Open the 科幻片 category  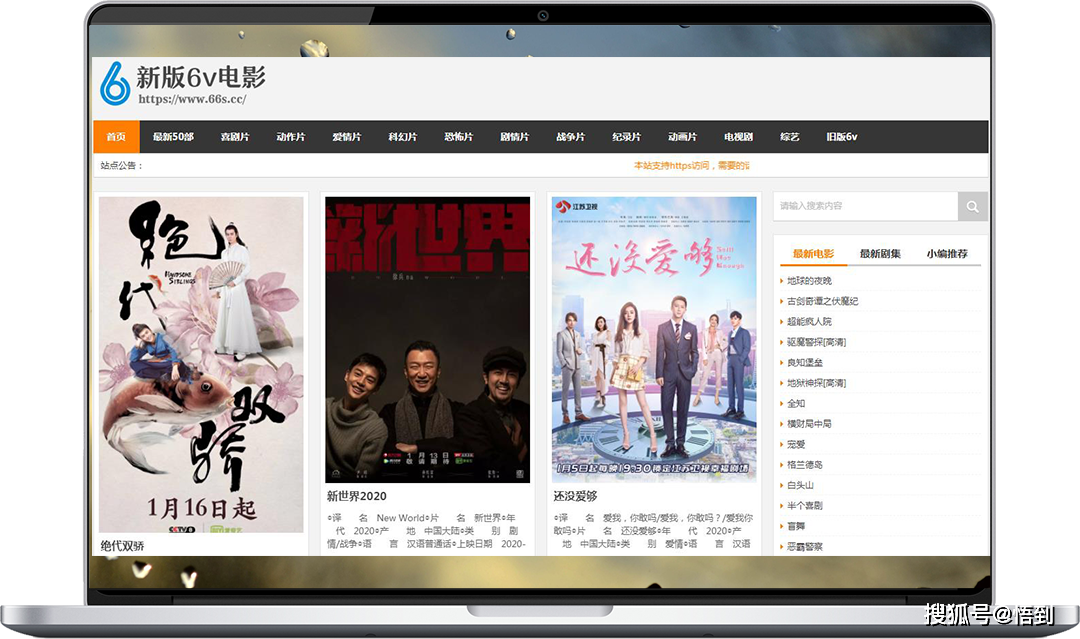tap(402, 137)
